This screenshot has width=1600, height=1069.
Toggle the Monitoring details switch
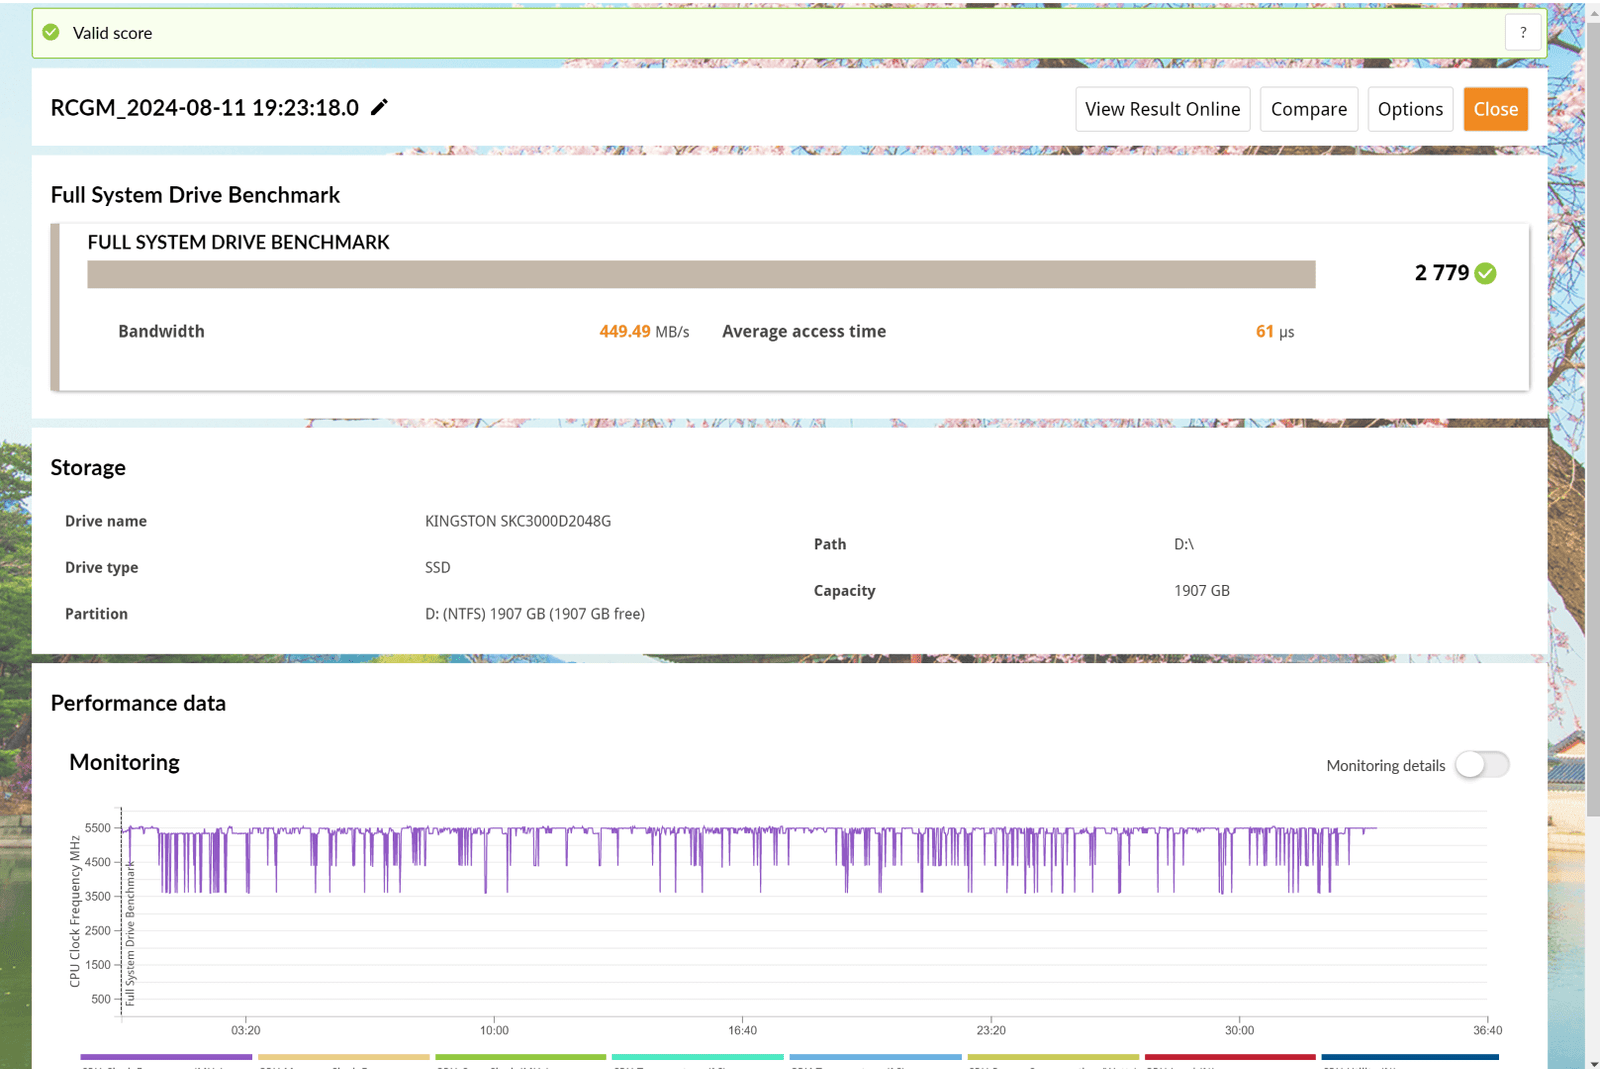pyautogui.click(x=1481, y=765)
